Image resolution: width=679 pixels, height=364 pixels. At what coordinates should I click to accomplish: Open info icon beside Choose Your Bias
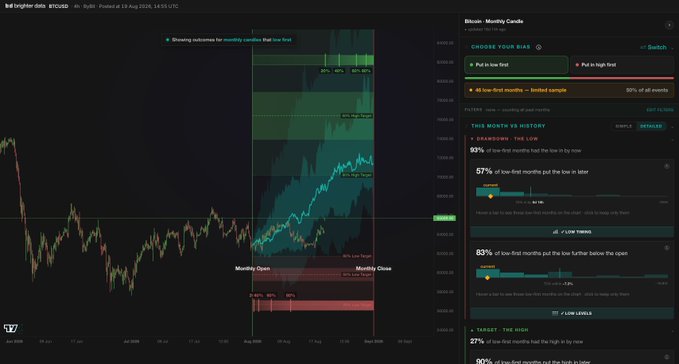click(x=539, y=47)
